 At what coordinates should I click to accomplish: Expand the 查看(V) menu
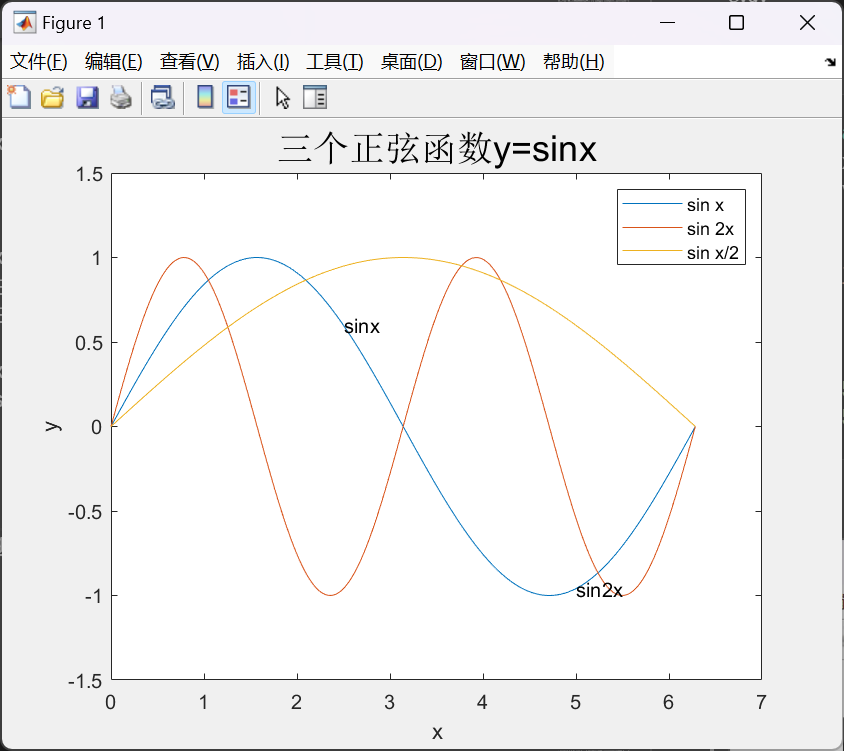pyautogui.click(x=189, y=62)
